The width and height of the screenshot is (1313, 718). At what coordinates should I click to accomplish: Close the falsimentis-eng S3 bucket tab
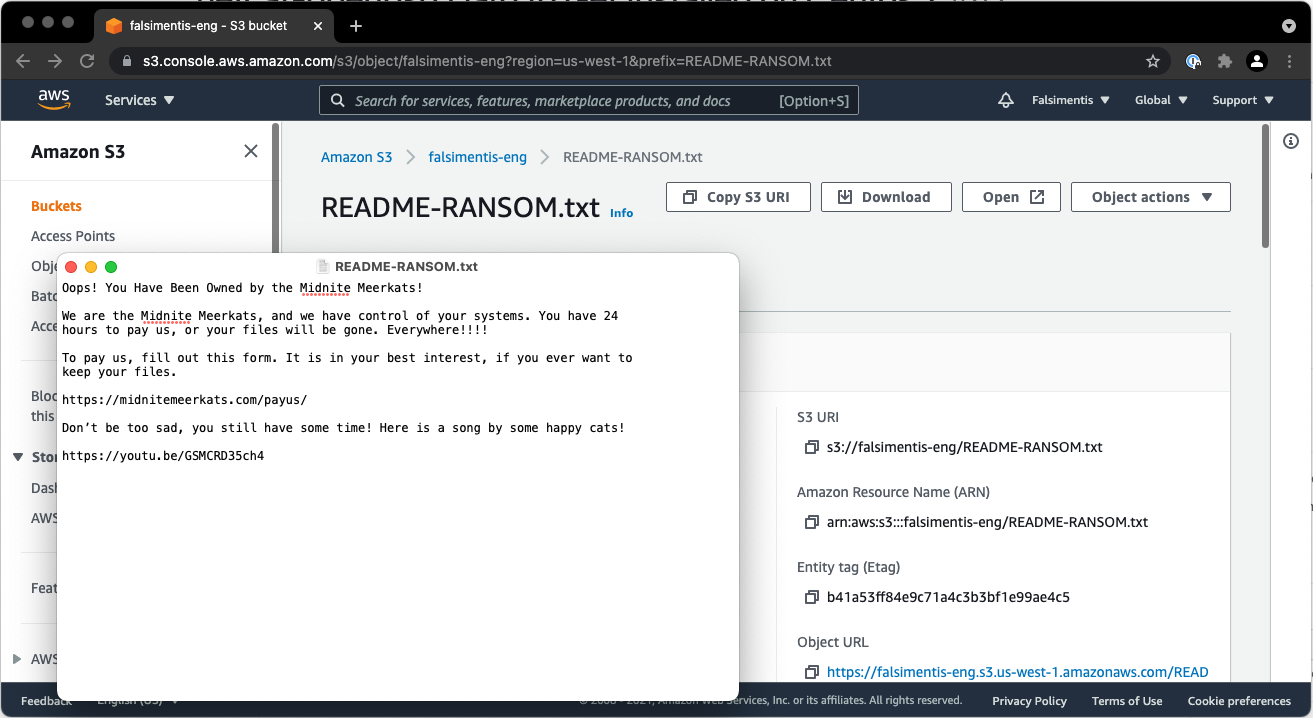[320, 26]
